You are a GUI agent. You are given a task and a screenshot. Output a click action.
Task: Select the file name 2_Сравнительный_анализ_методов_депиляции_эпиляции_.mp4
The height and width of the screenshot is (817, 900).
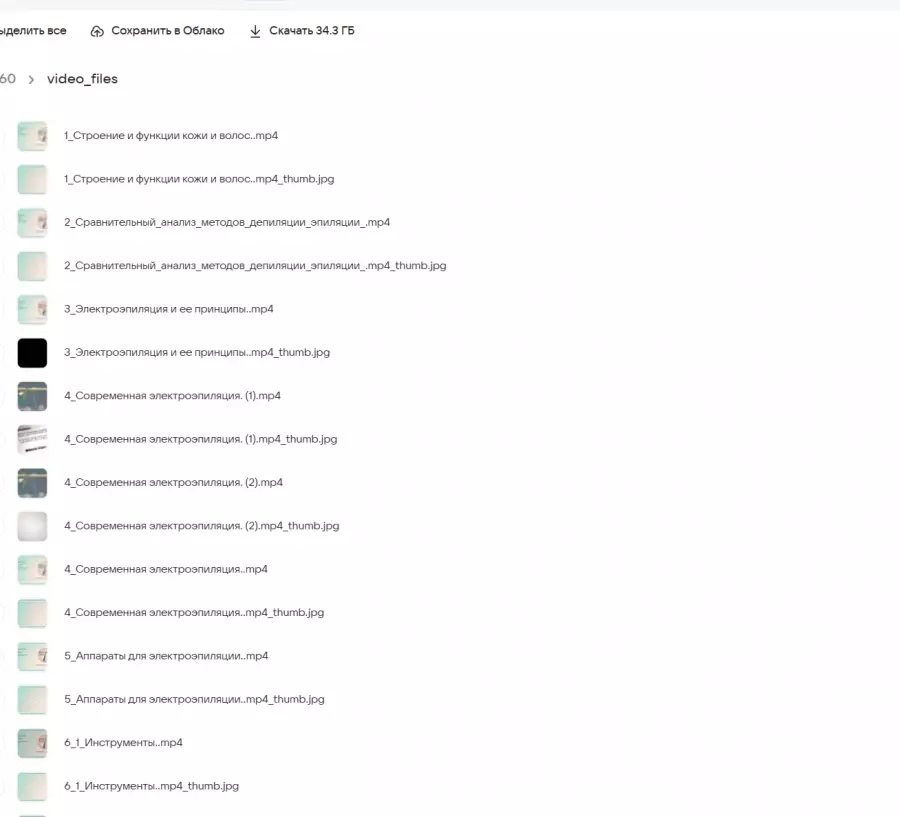(226, 223)
